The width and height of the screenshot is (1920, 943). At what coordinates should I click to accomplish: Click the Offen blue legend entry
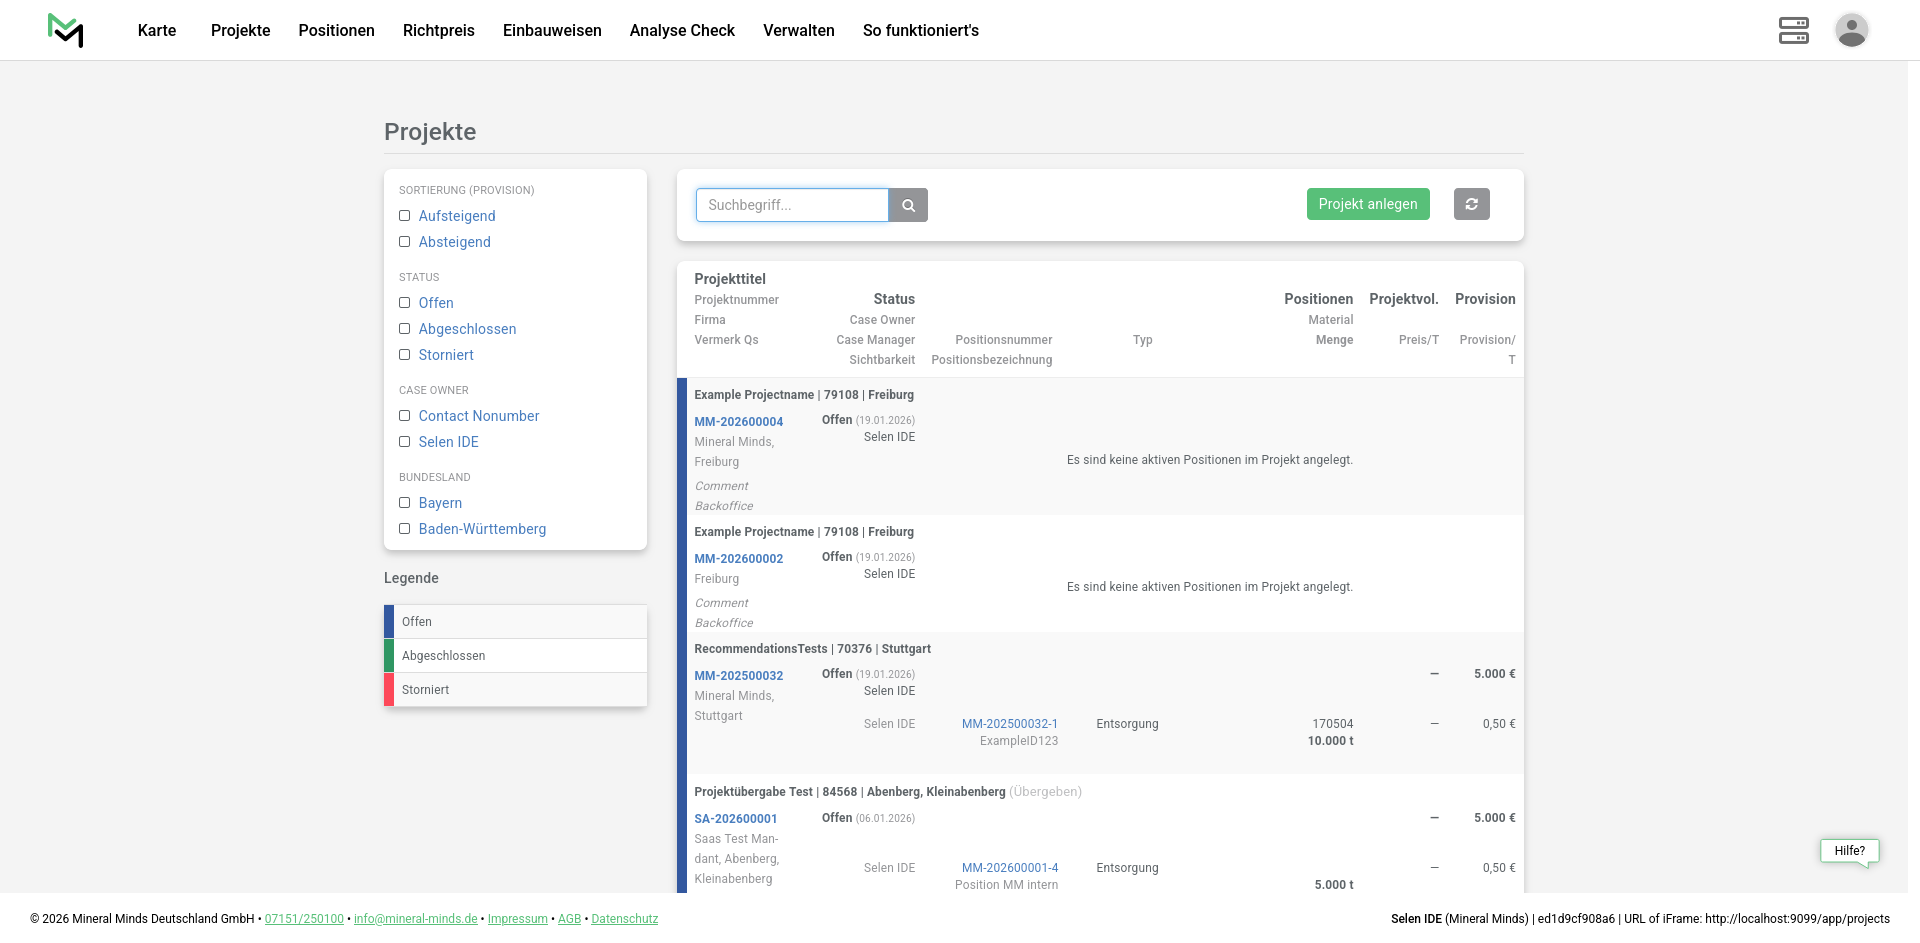point(515,622)
